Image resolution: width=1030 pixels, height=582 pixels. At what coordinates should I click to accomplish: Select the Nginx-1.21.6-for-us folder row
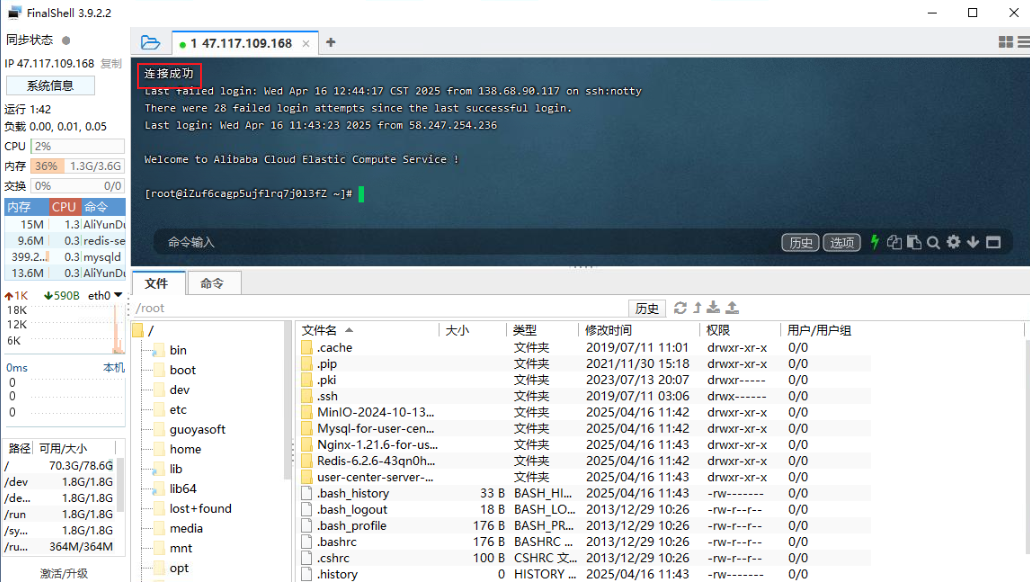585,445
